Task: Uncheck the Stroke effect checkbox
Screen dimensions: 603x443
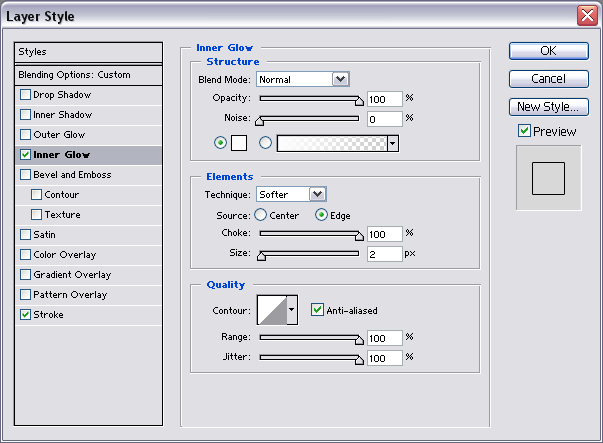Action: click(25, 315)
